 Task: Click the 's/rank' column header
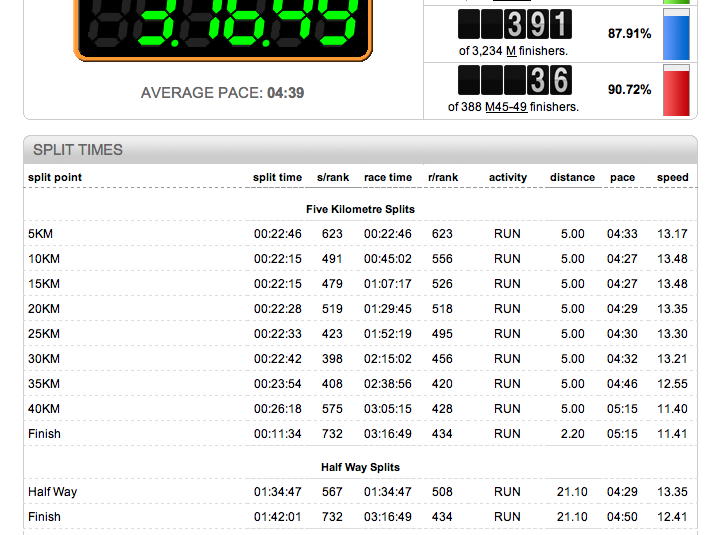[333, 177]
